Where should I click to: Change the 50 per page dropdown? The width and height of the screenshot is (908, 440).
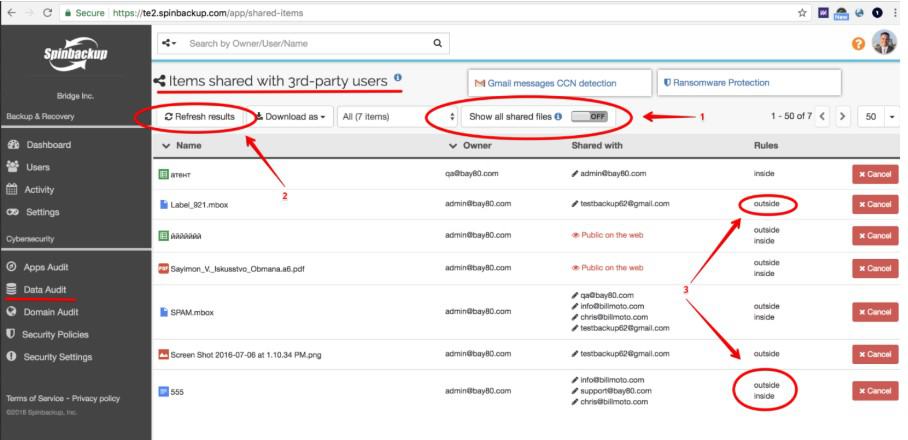click(x=877, y=116)
